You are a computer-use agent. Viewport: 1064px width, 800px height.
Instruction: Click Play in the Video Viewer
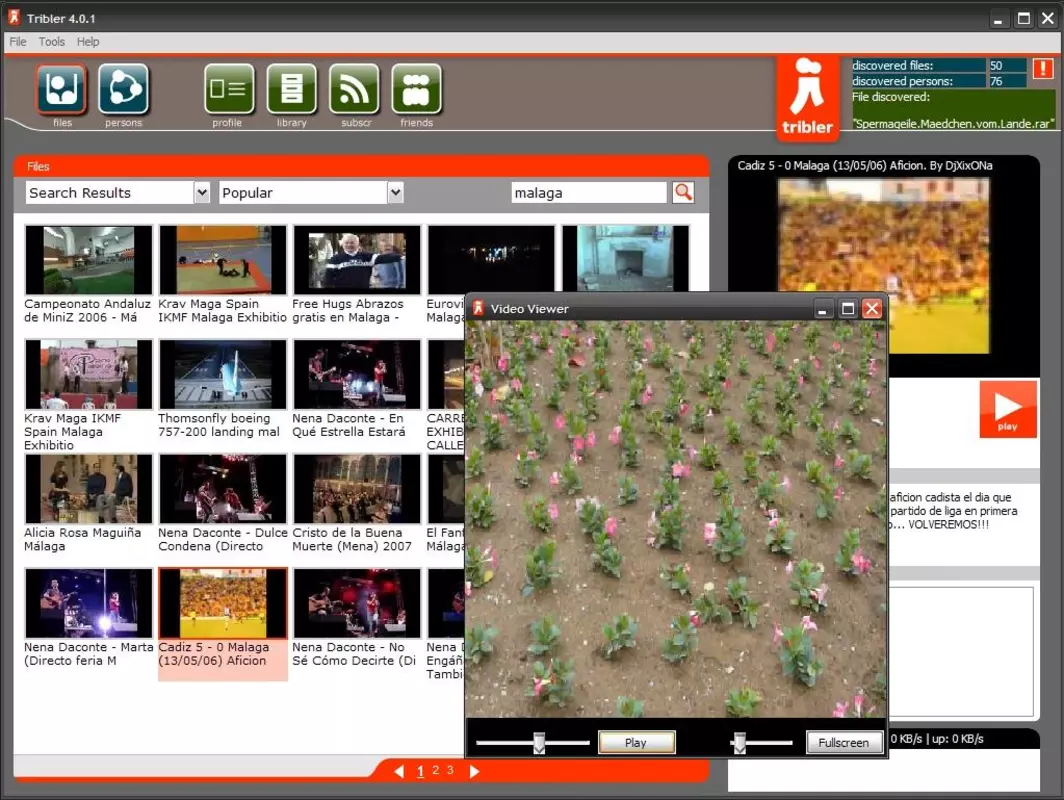(x=636, y=742)
